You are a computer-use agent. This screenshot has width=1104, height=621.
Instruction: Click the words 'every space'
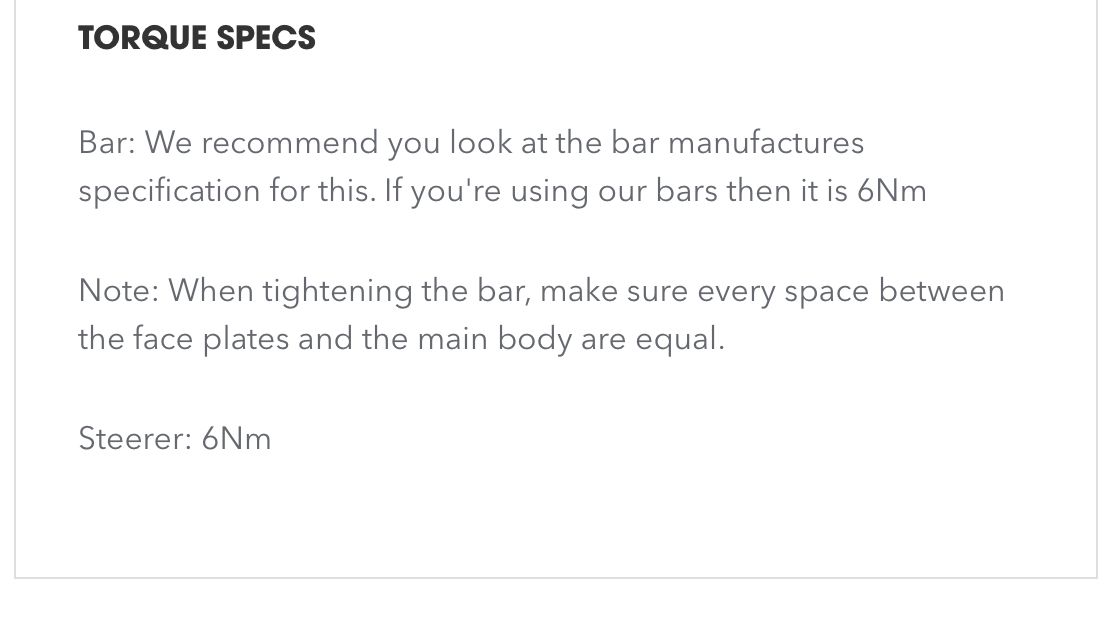pyautogui.click(x=783, y=292)
